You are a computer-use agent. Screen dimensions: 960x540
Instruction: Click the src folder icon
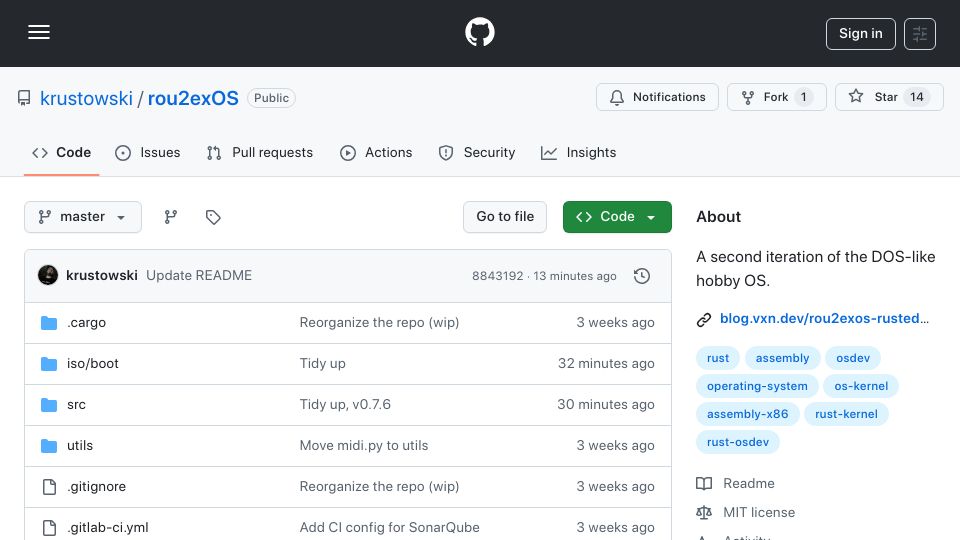(49, 405)
